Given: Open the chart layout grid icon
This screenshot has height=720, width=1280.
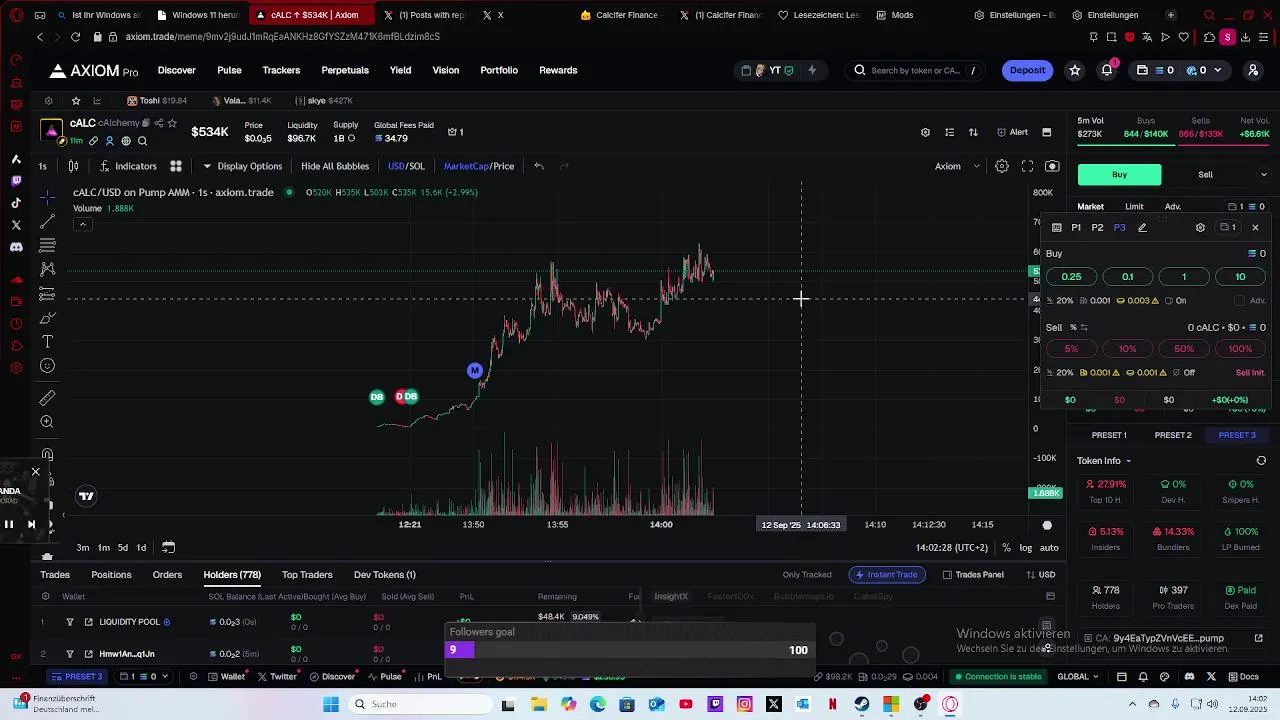Looking at the screenshot, I should 176,166.
